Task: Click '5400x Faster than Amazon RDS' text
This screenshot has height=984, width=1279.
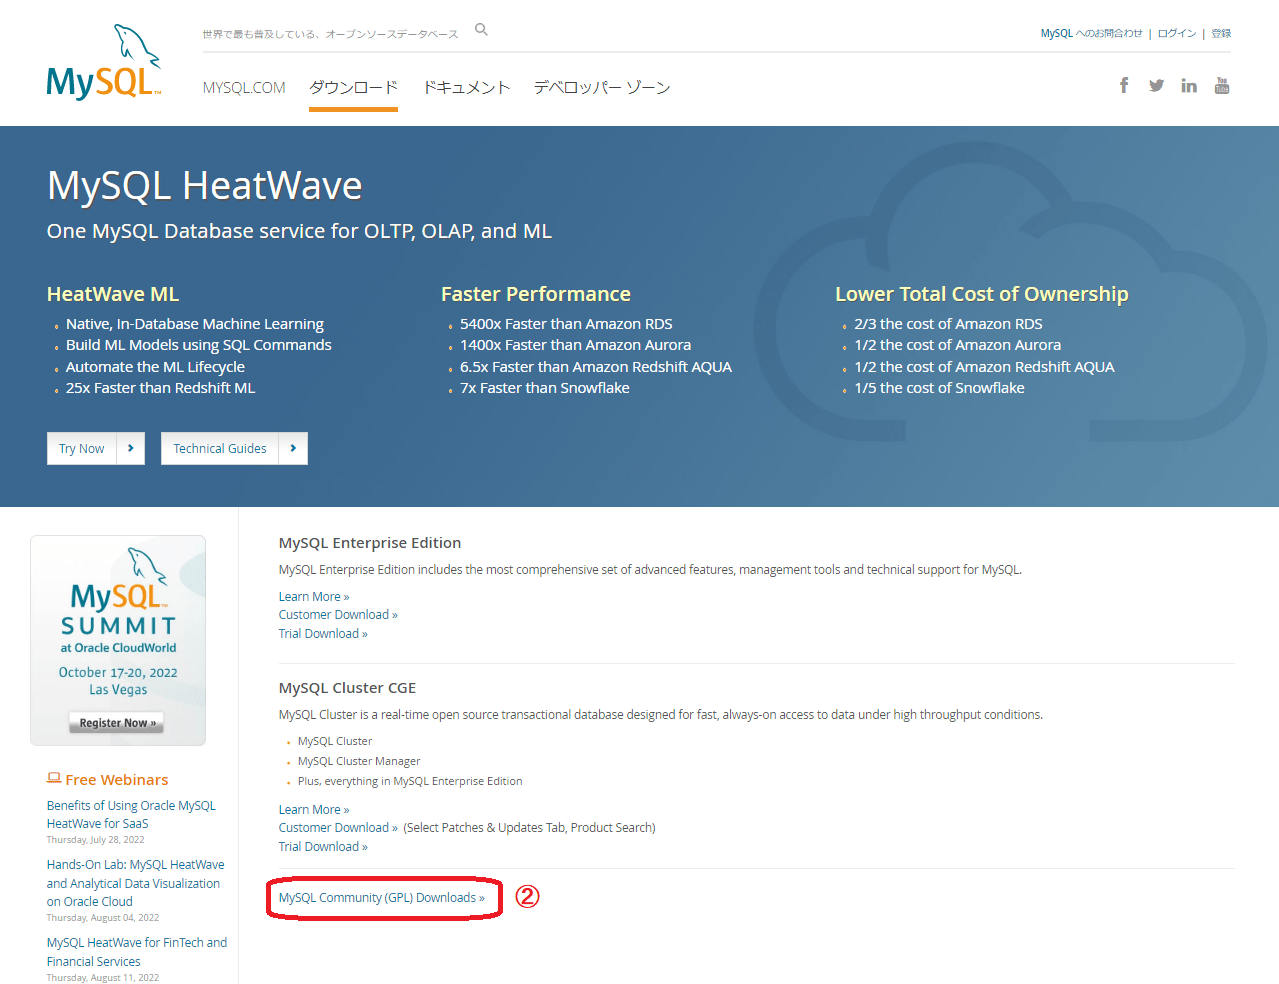Action: pyautogui.click(x=566, y=324)
